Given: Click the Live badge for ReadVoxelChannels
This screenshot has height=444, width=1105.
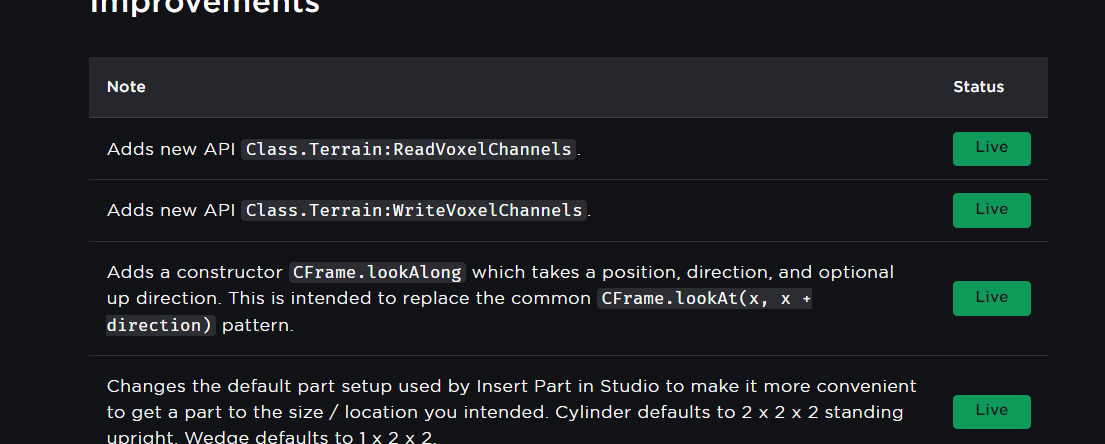Looking at the screenshot, I should point(991,148).
